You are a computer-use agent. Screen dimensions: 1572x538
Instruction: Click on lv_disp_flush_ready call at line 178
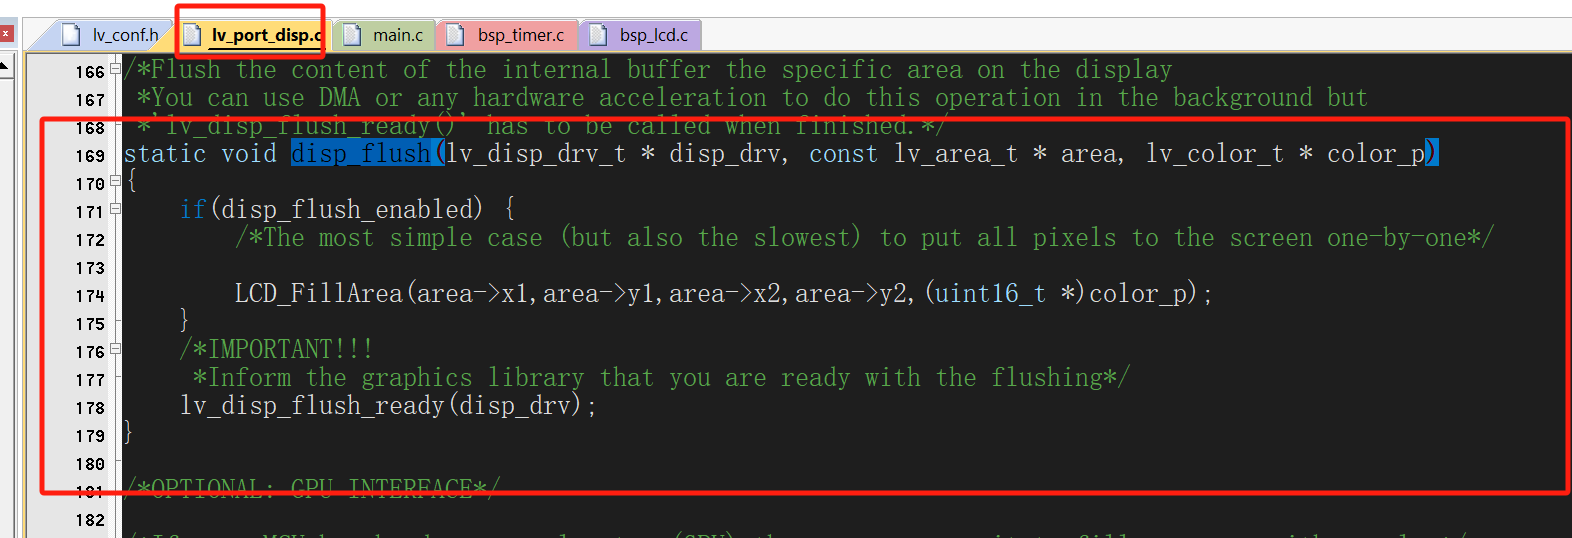pos(312,406)
